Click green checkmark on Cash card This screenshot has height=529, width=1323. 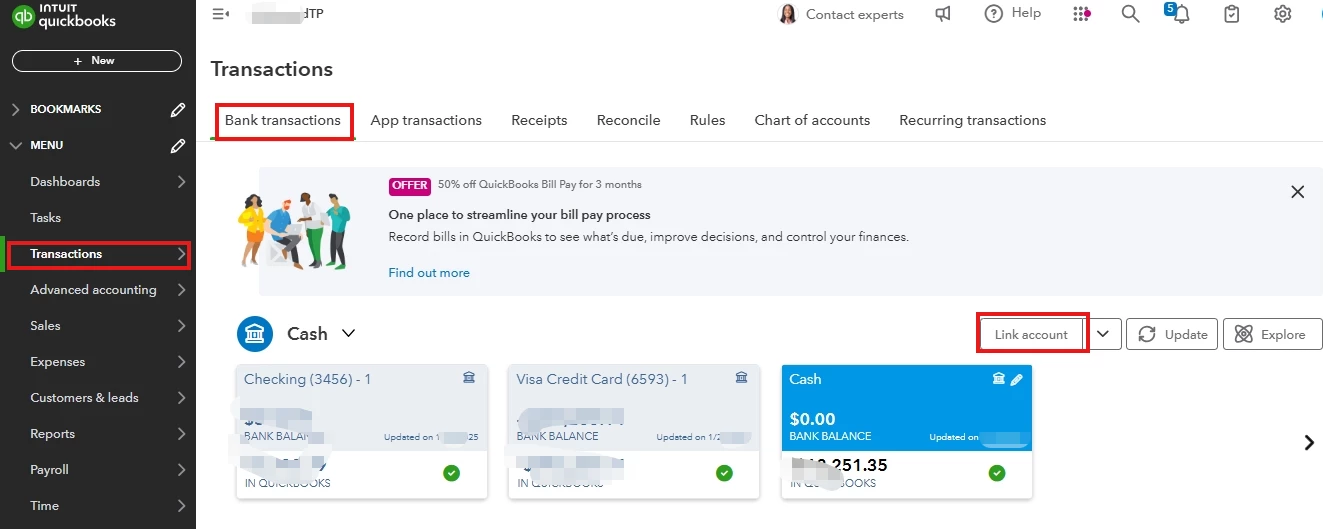pos(997,473)
